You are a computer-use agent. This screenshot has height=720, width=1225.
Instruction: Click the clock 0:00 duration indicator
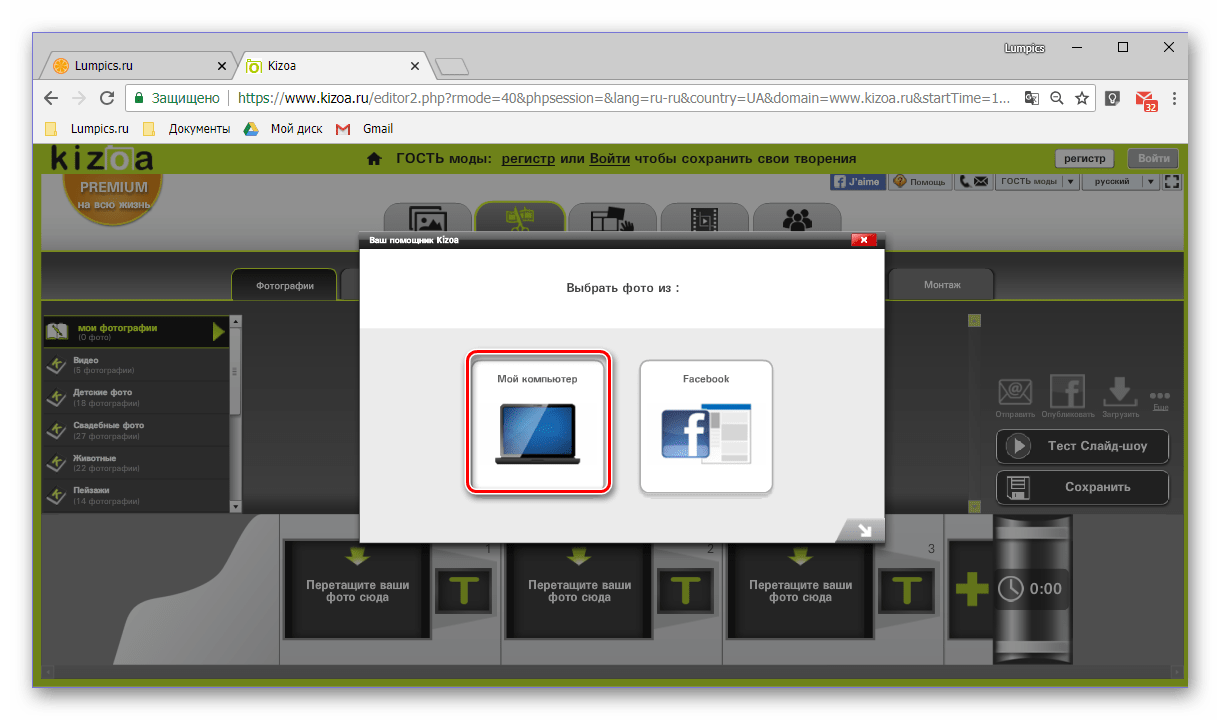pyautogui.click(x=1031, y=589)
